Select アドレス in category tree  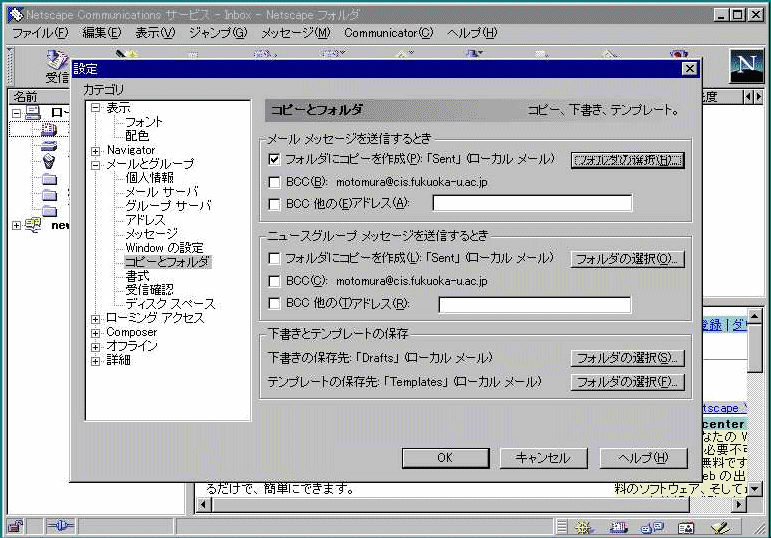point(145,220)
